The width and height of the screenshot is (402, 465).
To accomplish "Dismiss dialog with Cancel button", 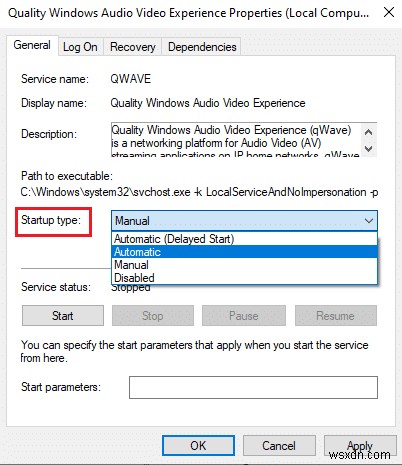I will (279, 445).
